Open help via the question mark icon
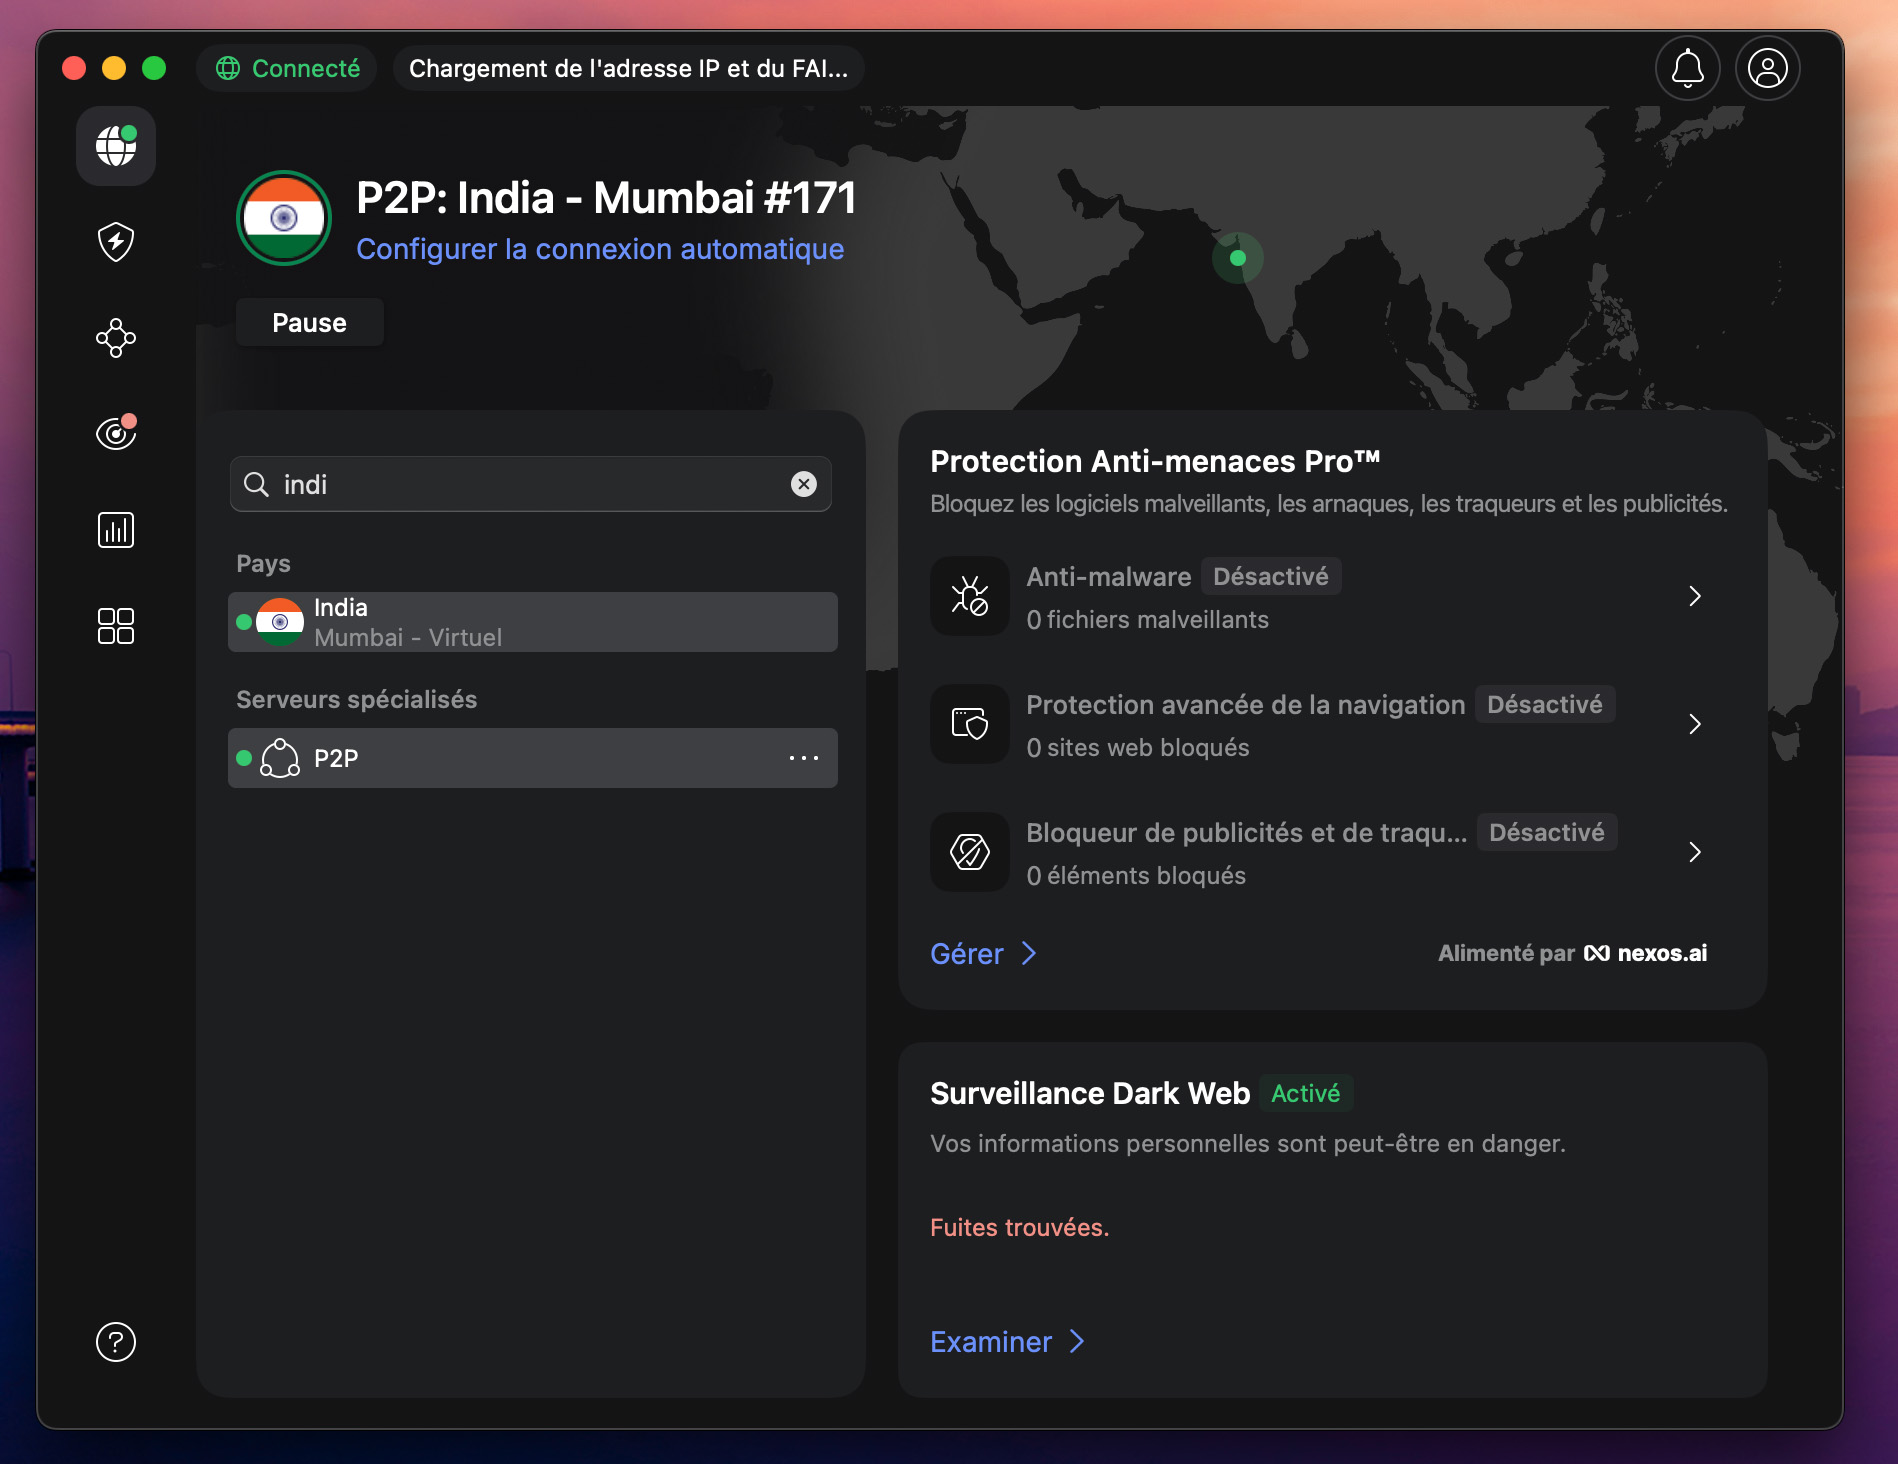 pyautogui.click(x=115, y=1343)
